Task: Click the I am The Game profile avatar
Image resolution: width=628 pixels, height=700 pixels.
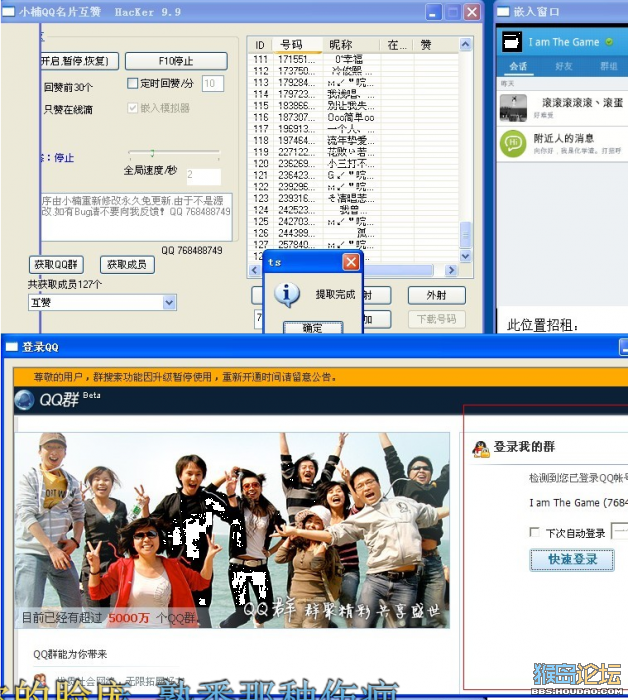Action: tap(512, 42)
